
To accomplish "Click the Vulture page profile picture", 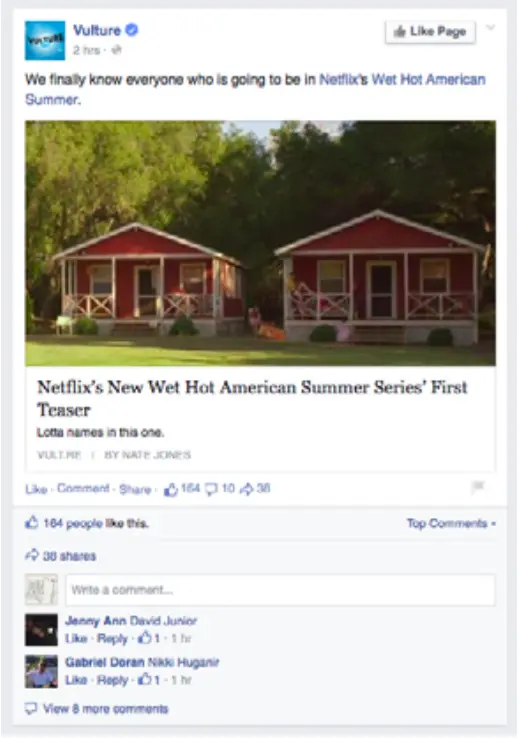I will [45, 40].
